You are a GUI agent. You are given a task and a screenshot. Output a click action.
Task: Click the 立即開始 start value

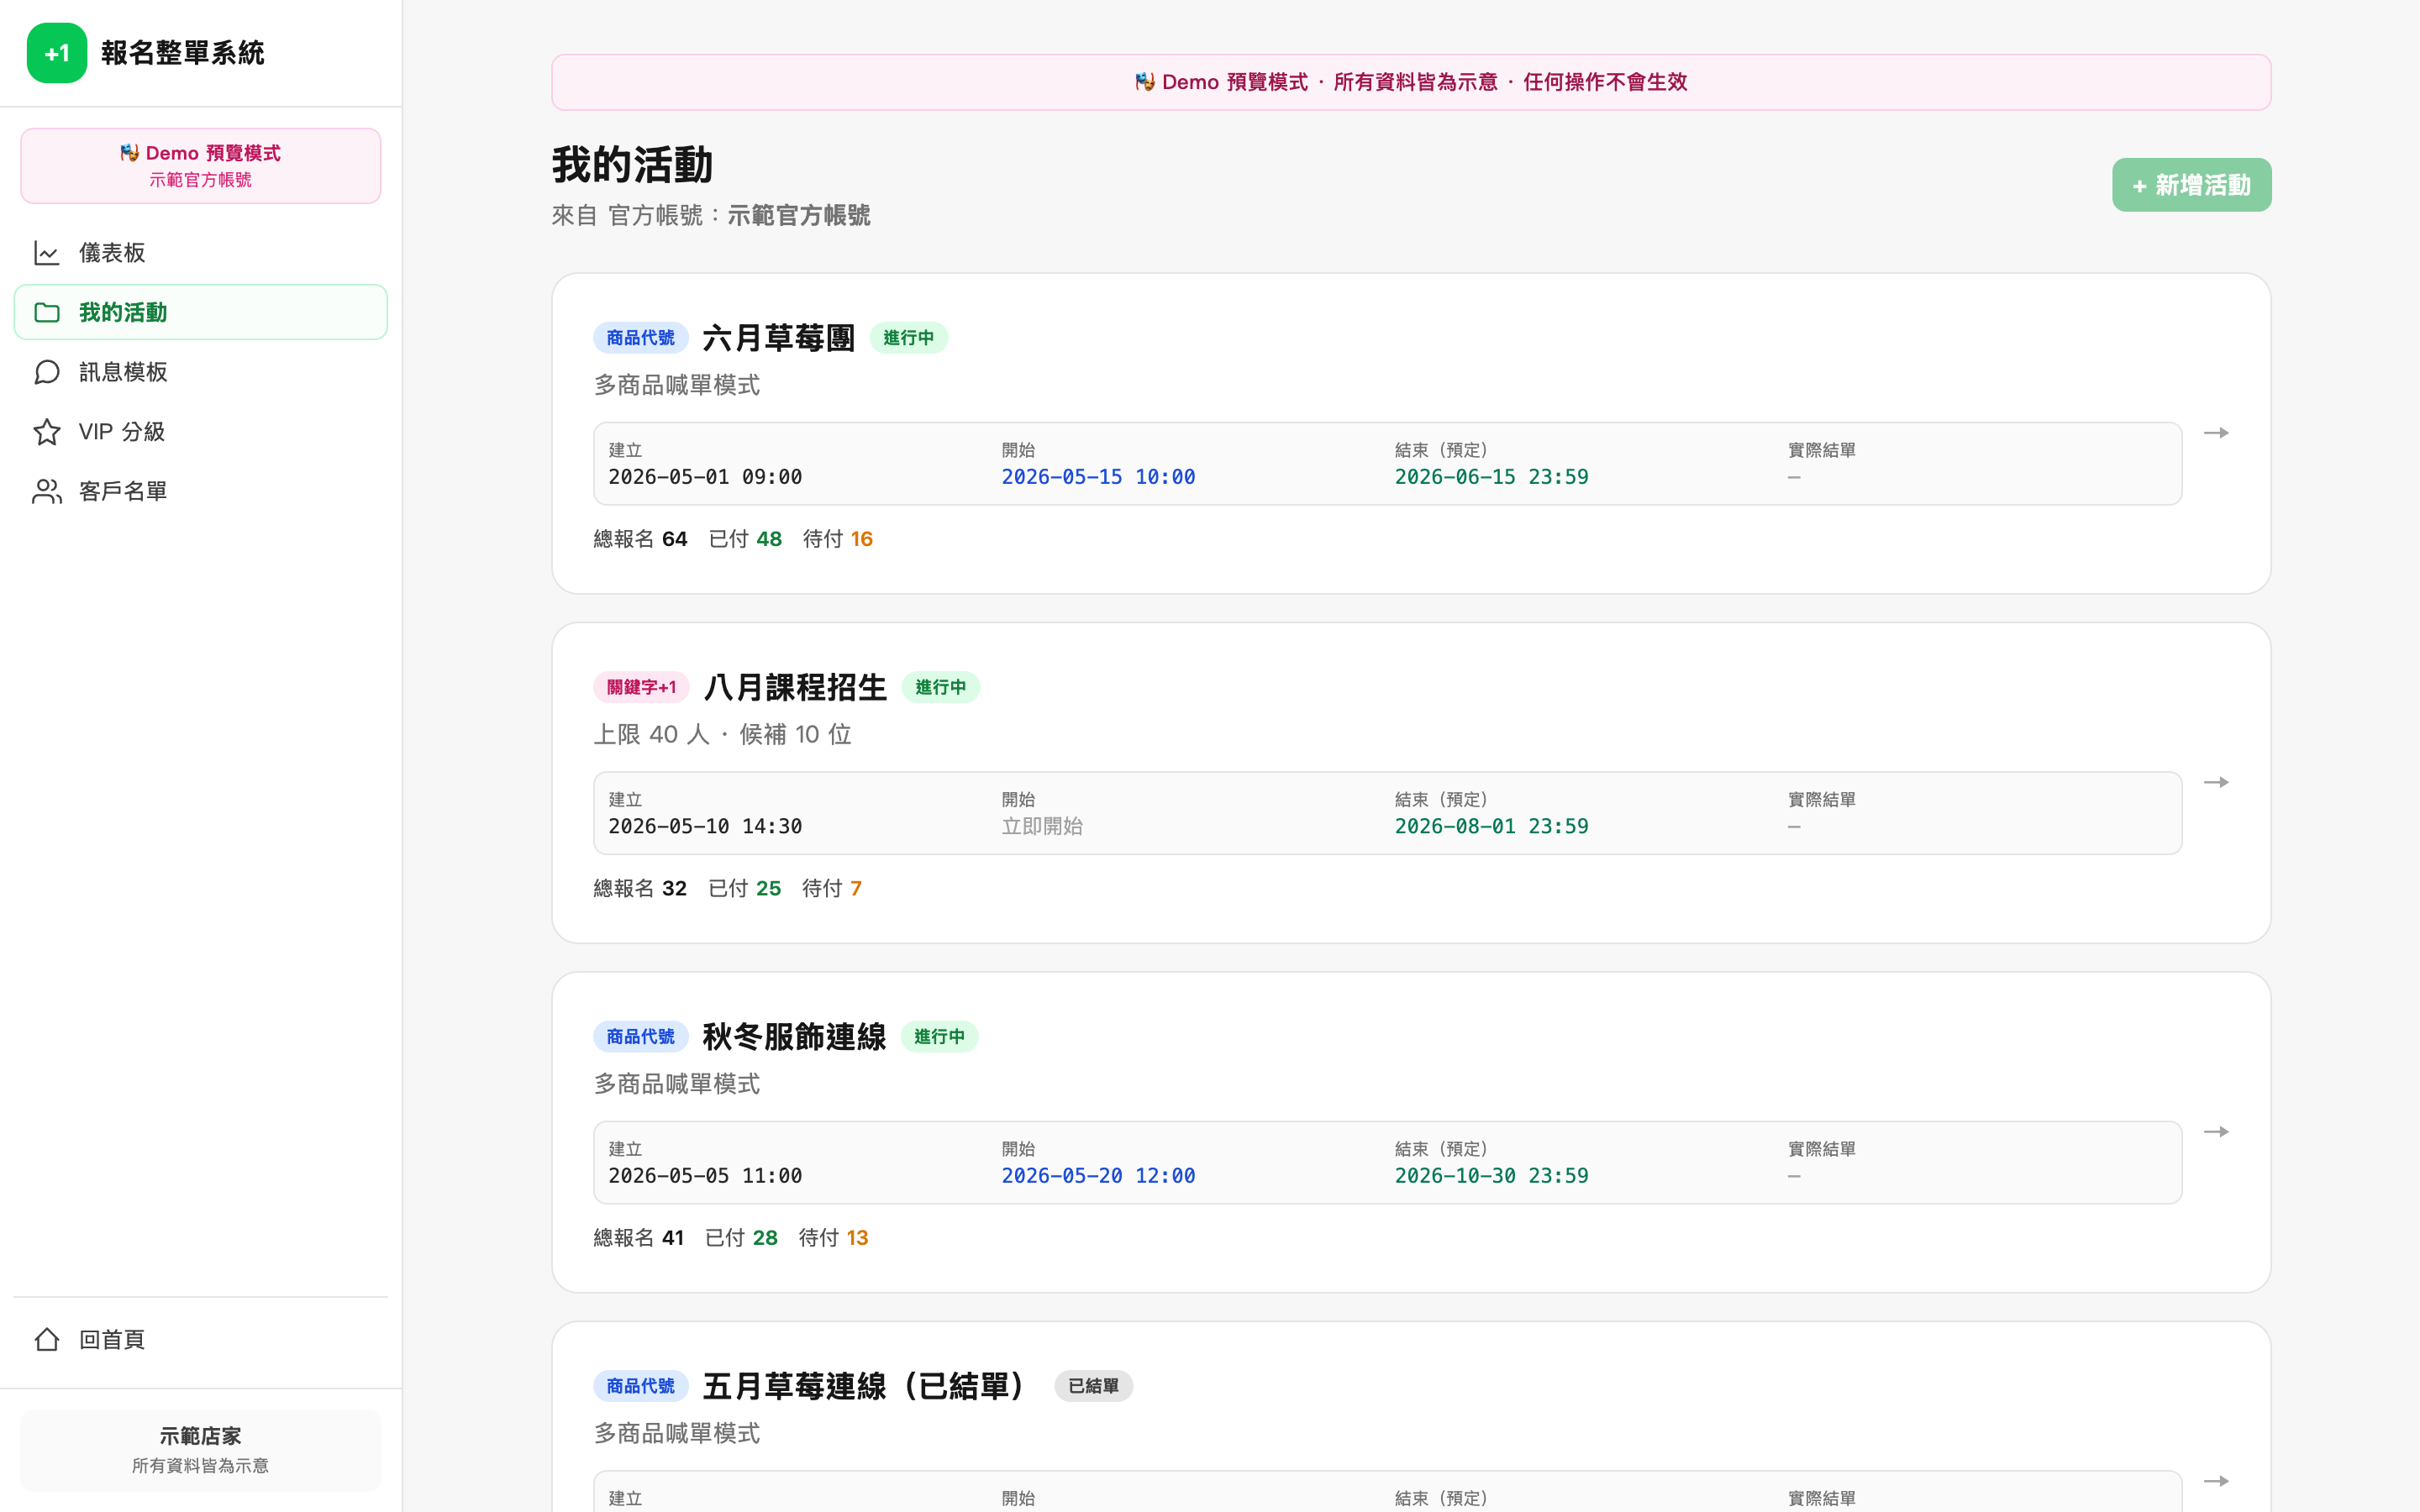coord(1042,826)
